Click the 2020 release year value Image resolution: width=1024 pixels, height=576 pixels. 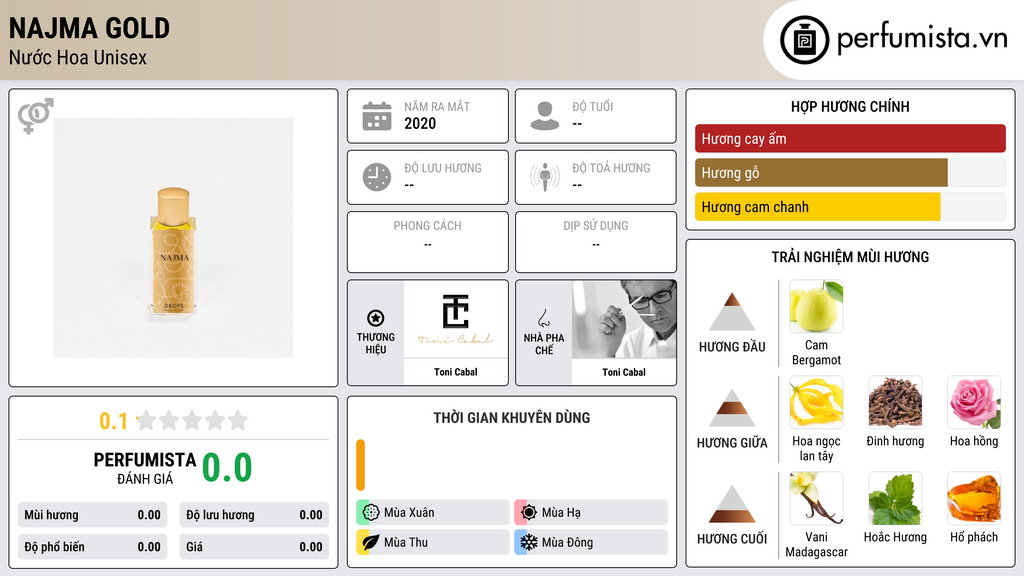coord(420,123)
